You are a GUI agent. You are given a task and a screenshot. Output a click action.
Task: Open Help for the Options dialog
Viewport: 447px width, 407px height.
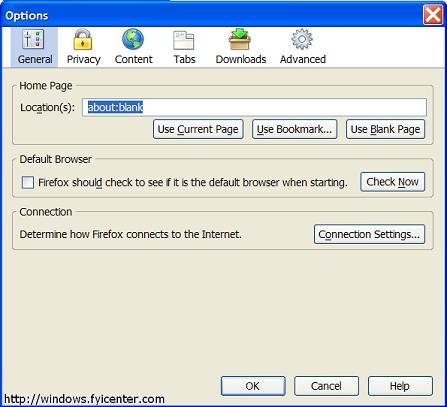click(x=400, y=386)
